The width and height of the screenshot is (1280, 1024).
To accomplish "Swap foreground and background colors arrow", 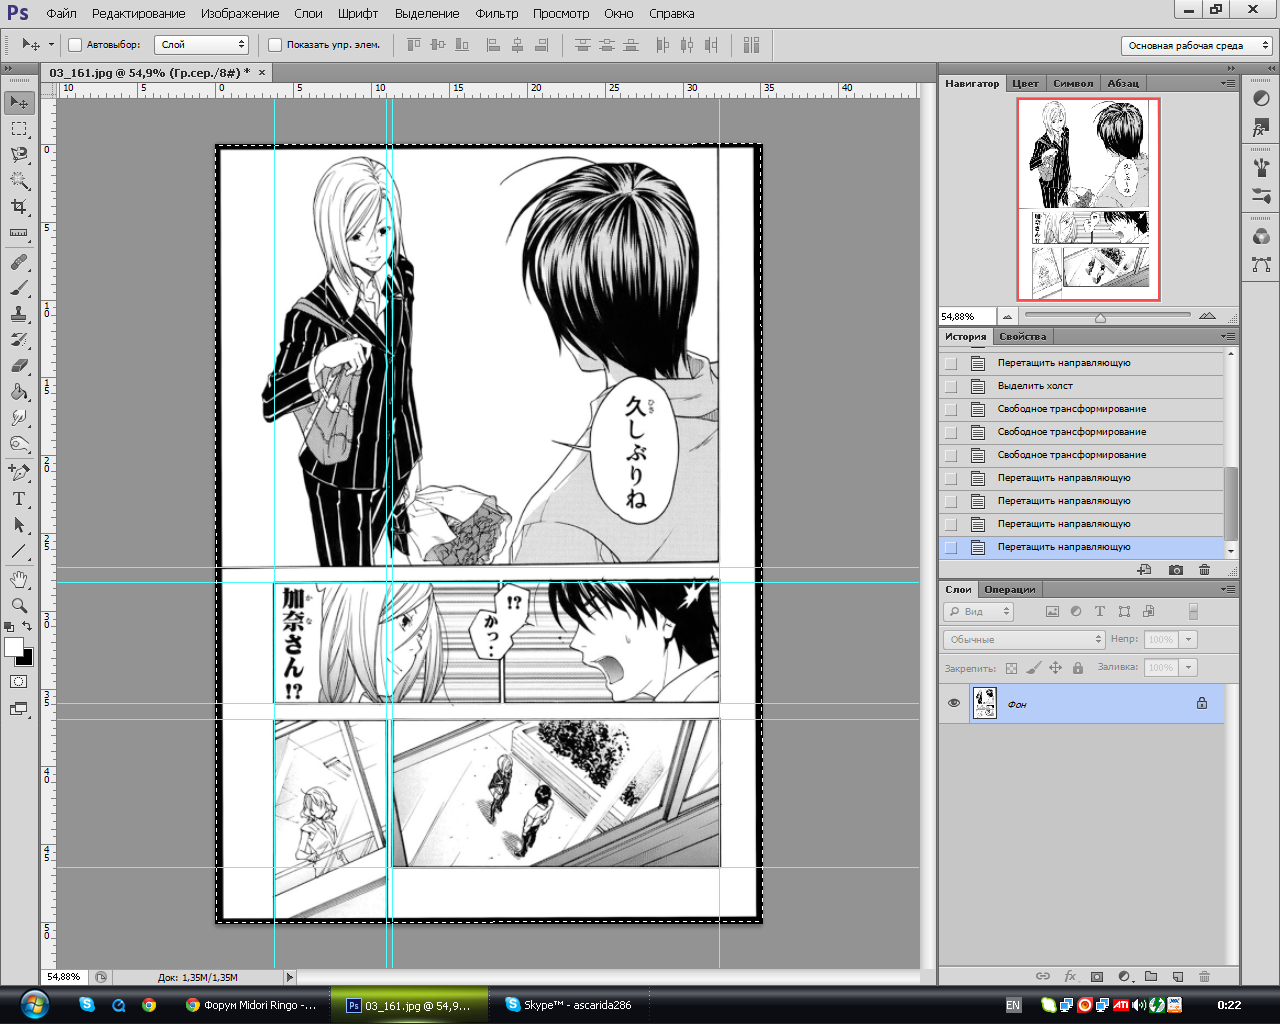I will tap(27, 626).
